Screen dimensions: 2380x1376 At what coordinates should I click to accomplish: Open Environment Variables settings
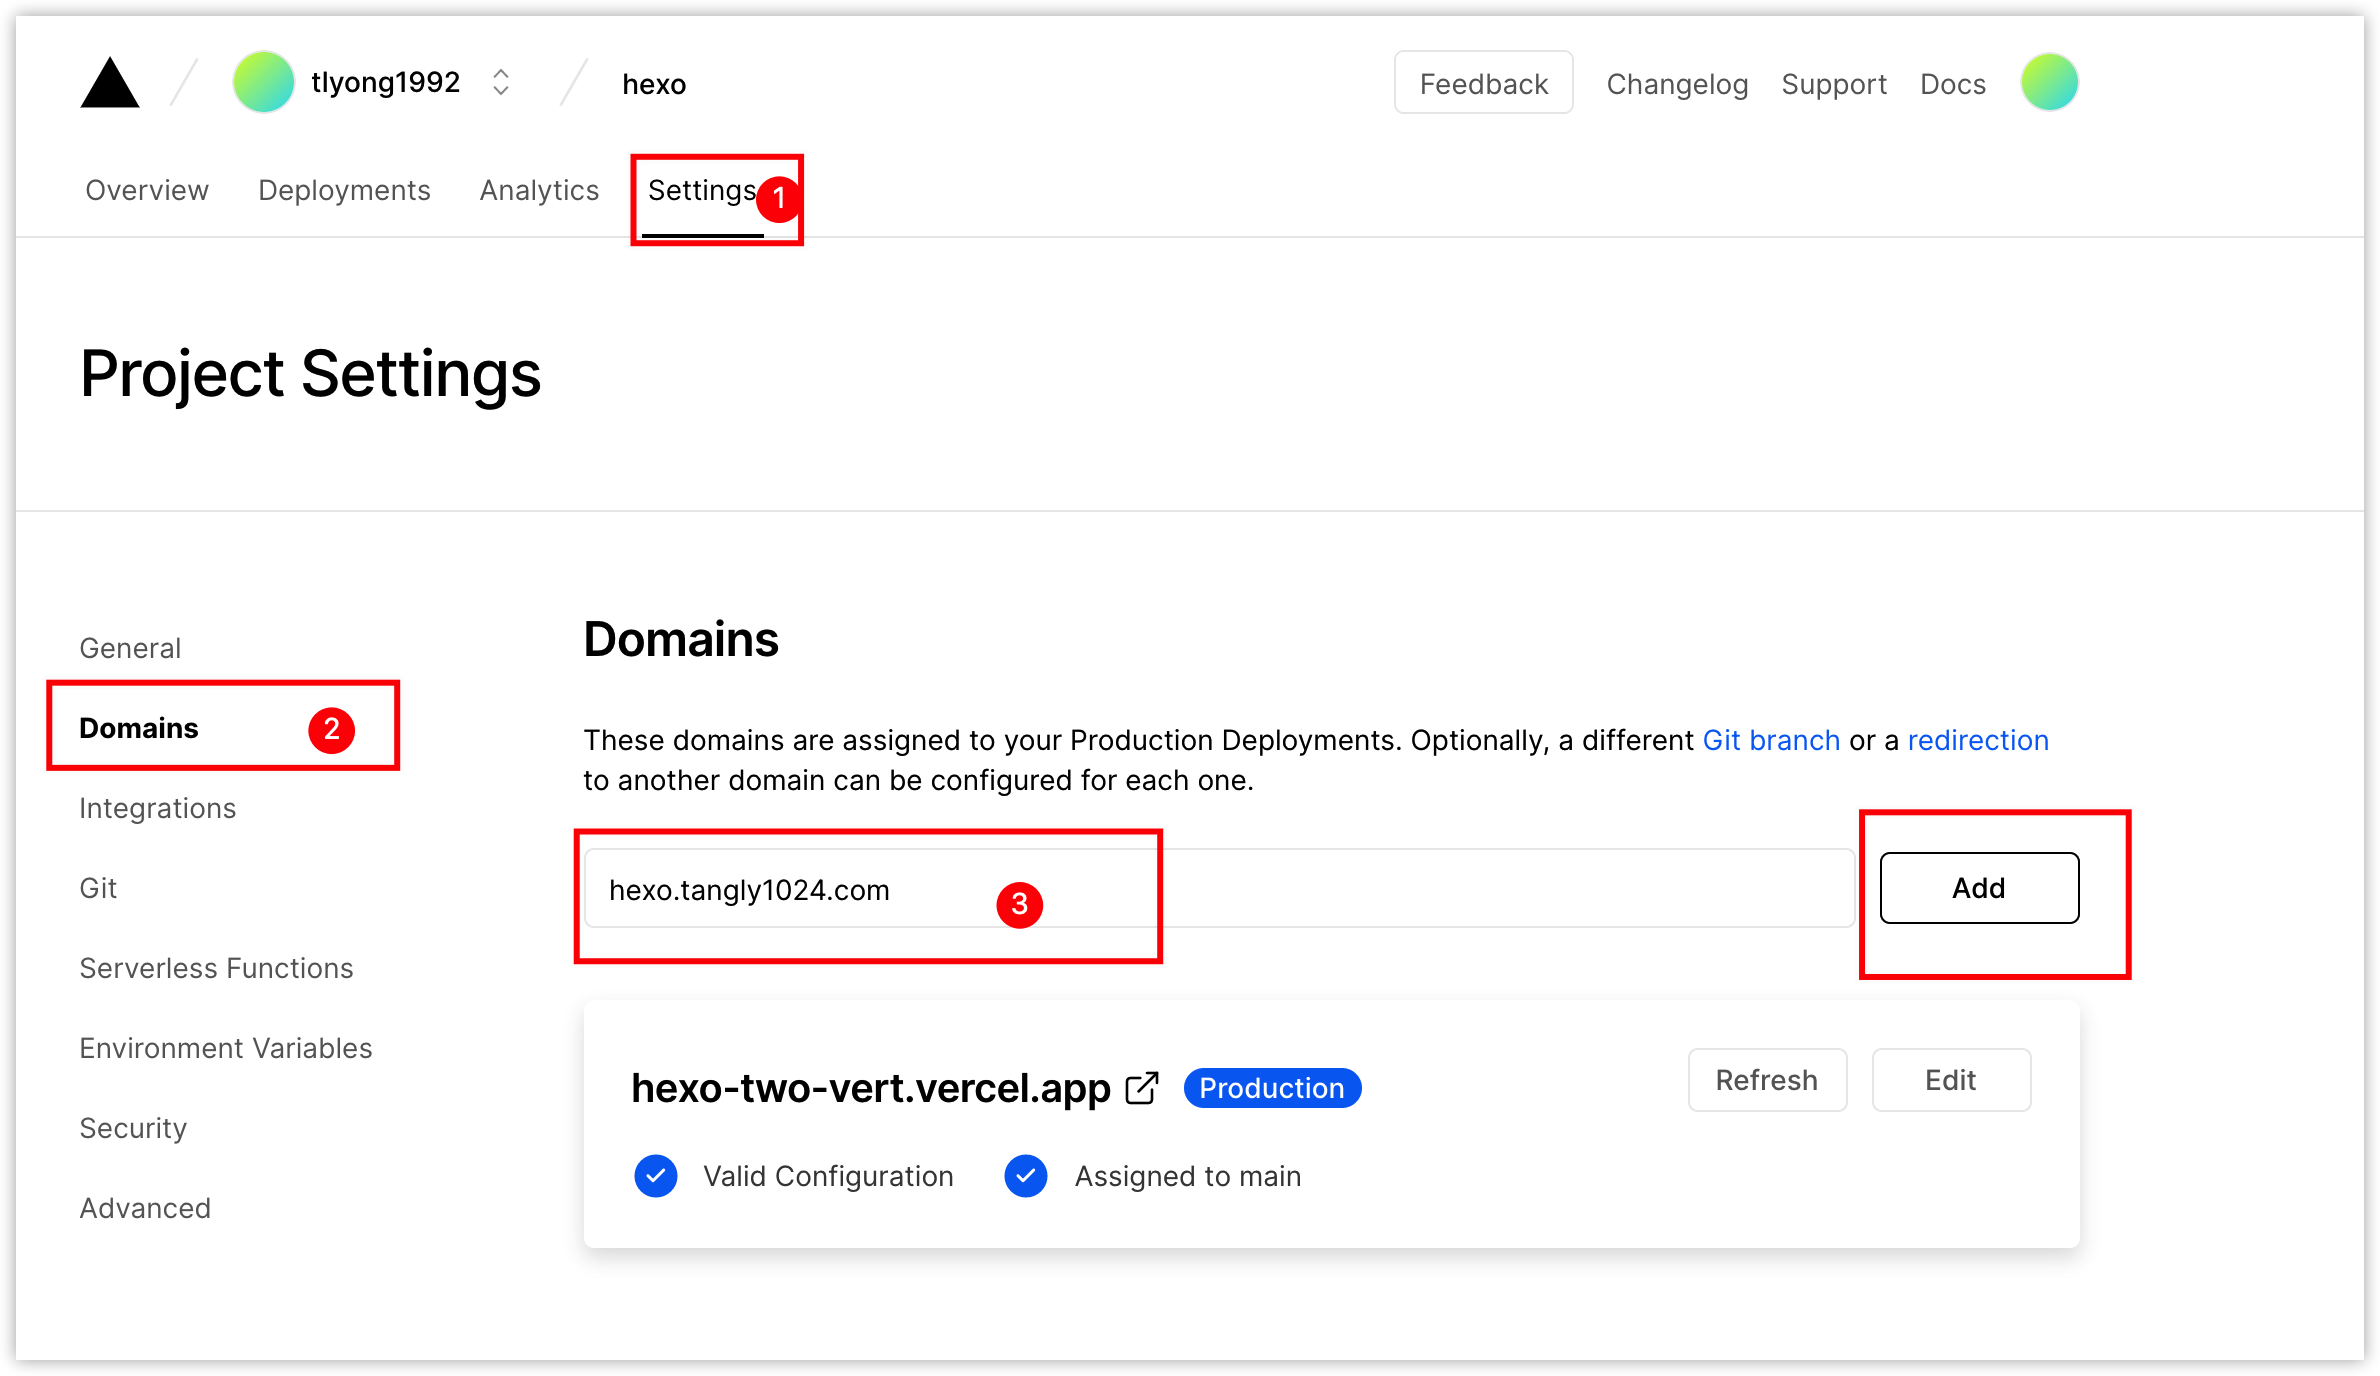click(x=226, y=1048)
